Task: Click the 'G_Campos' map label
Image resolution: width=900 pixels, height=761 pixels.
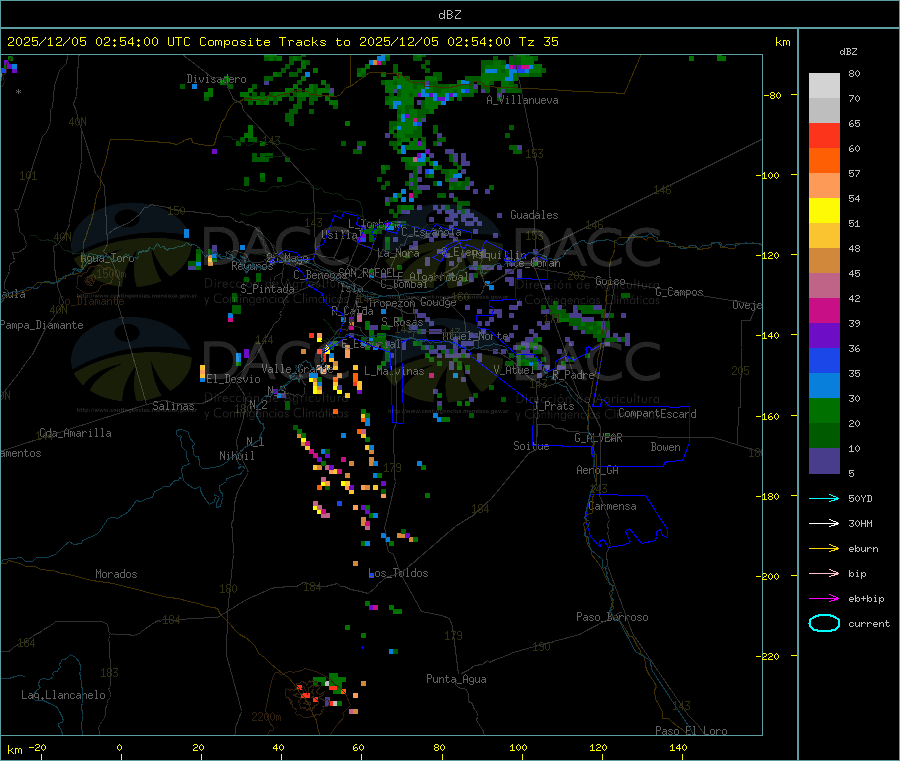Action: (x=679, y=292)
